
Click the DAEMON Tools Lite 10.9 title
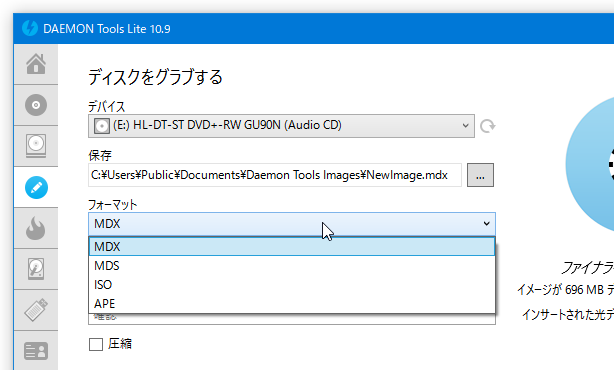click(107, 29)
